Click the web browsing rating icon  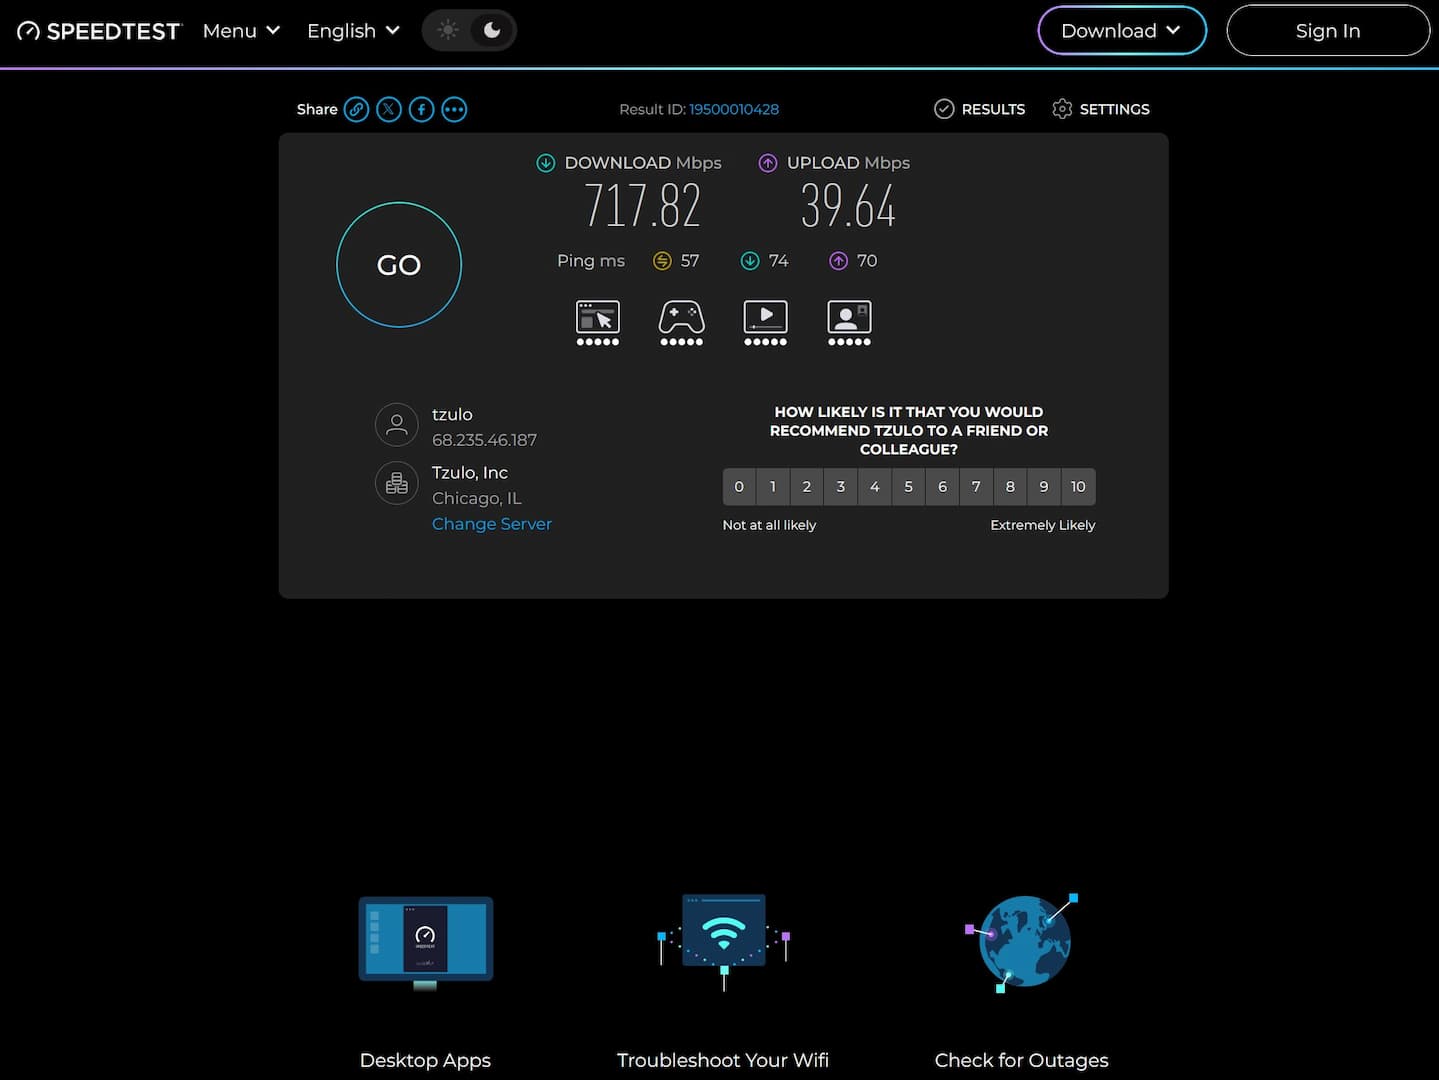click(x=598, y=322)
